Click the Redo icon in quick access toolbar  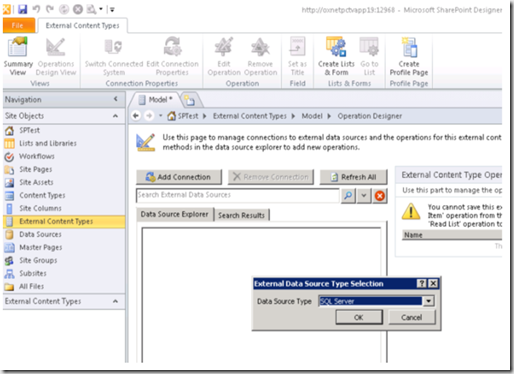tap(50, 9)
